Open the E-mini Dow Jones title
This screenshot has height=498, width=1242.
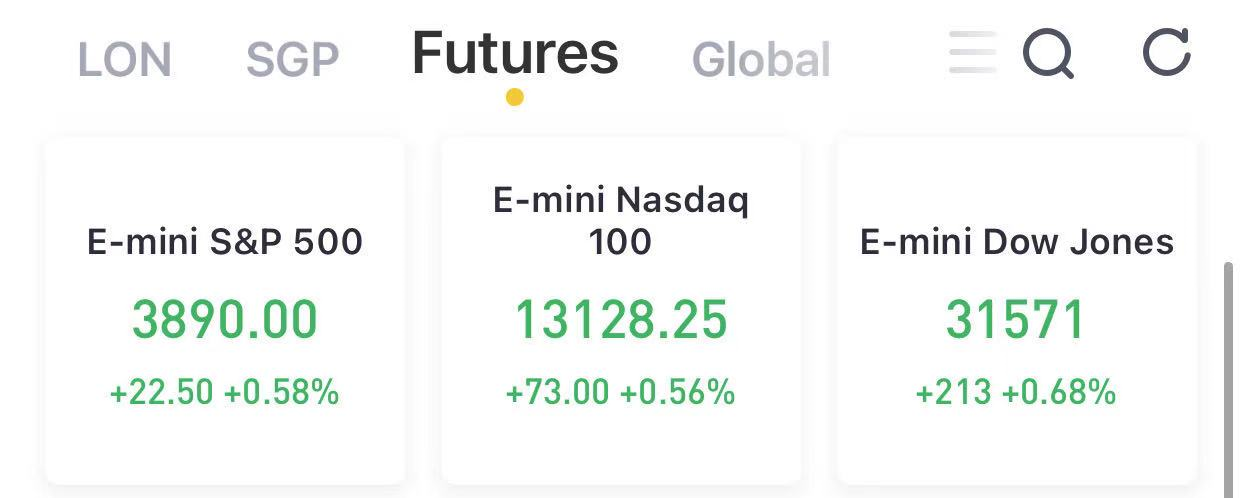(1017, 242)
